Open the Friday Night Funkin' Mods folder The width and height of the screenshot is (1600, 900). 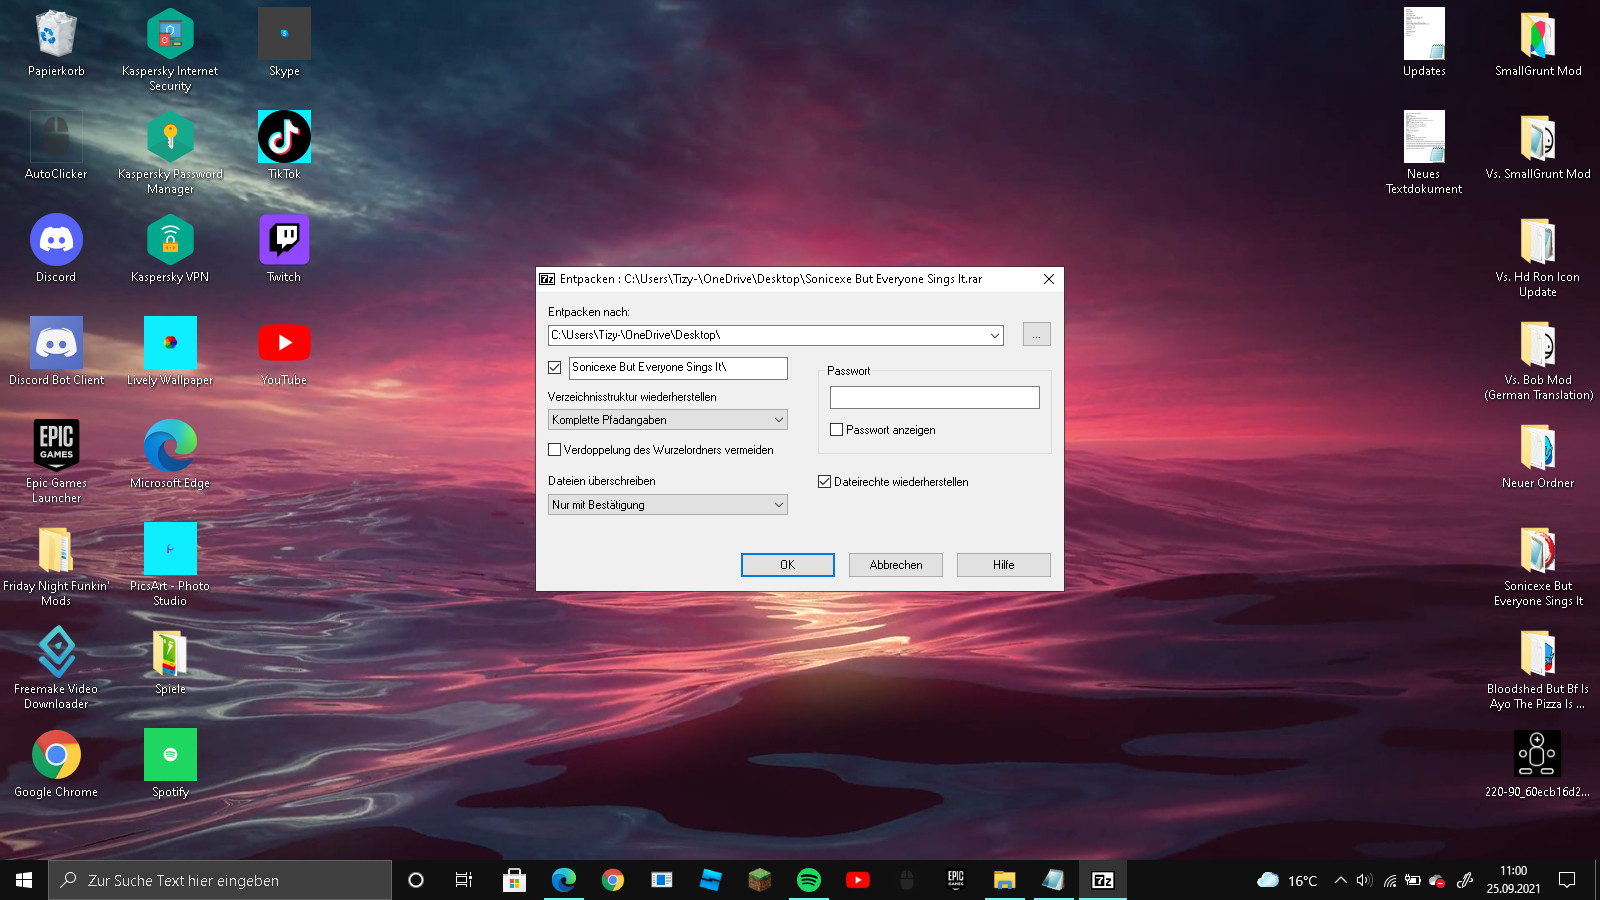point(56,548)
